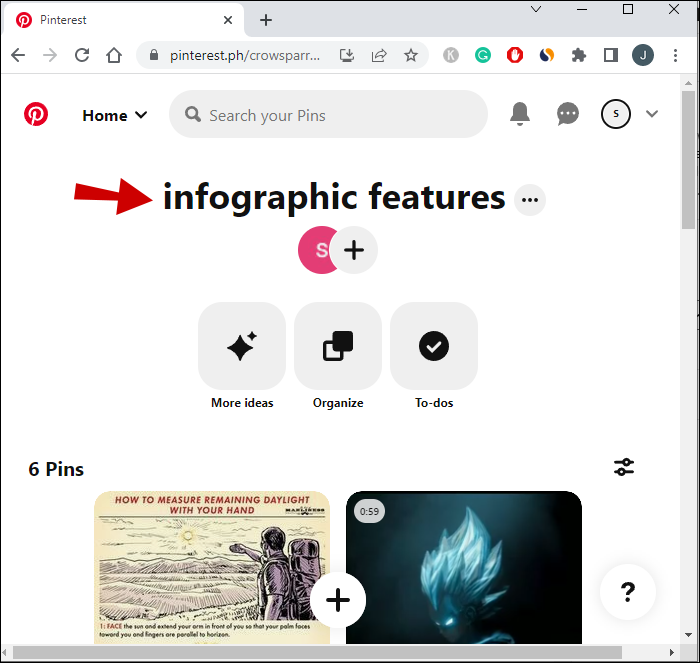The width and height of the screenshot is (700, 663).
Task: Open More ideas sparkle tile
Action: click(x=242, y=346)
